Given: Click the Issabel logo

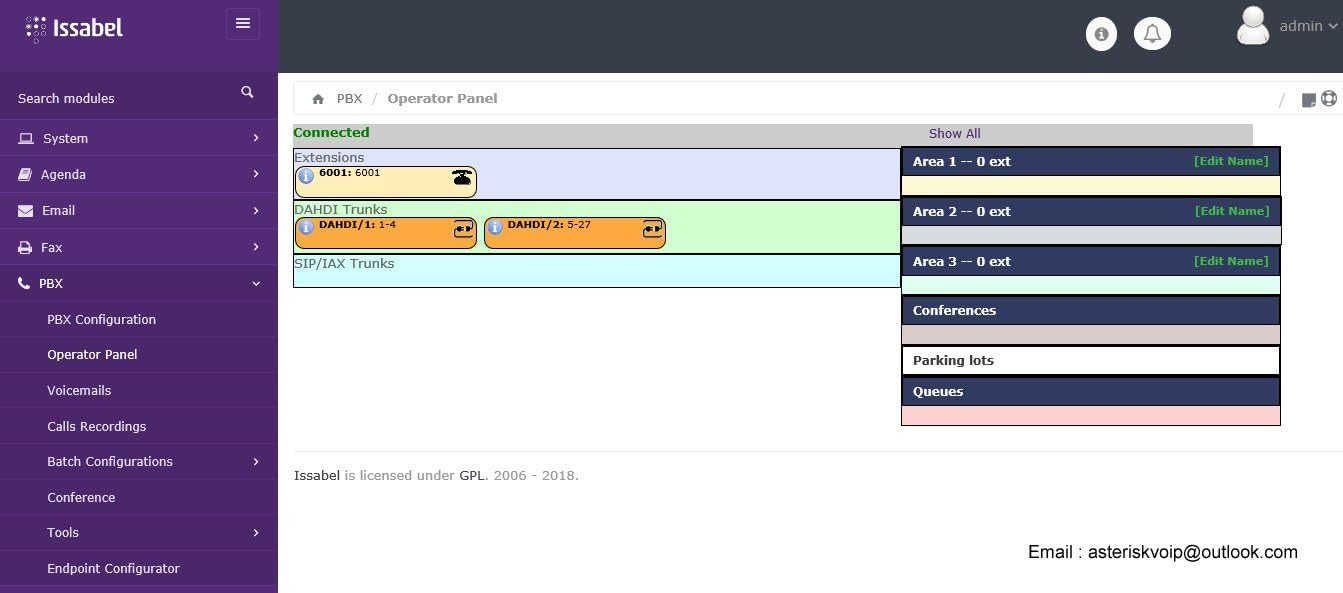Looking at the screenshot, I should [74, 29].
